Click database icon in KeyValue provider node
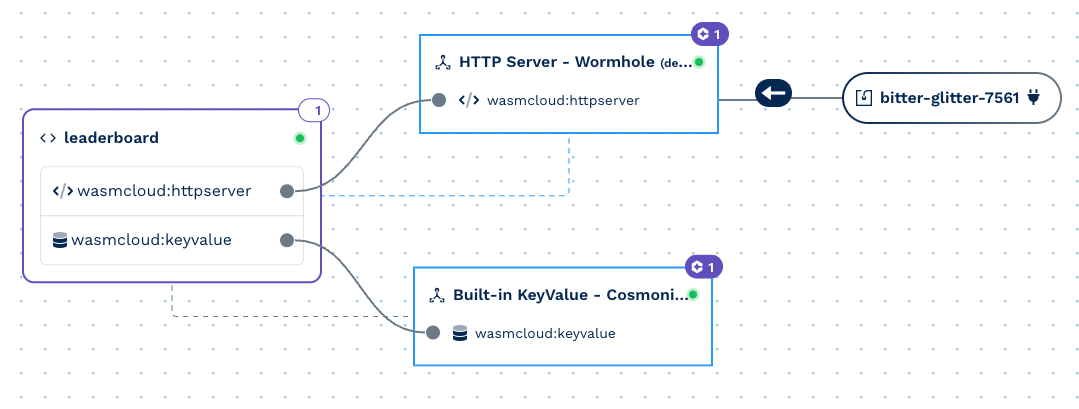This screenshot has width=1079, height=409. pyautogui.click(x=460, y=333)
